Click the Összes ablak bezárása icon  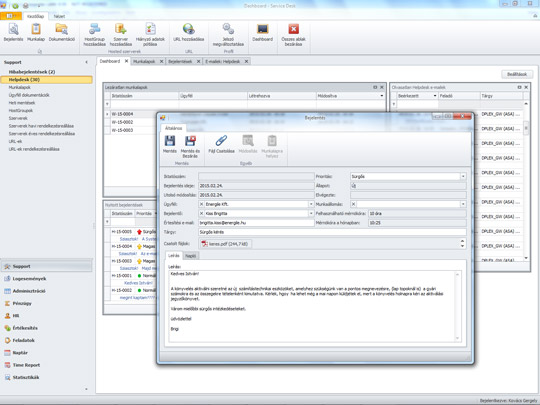(x=293, y=29)
